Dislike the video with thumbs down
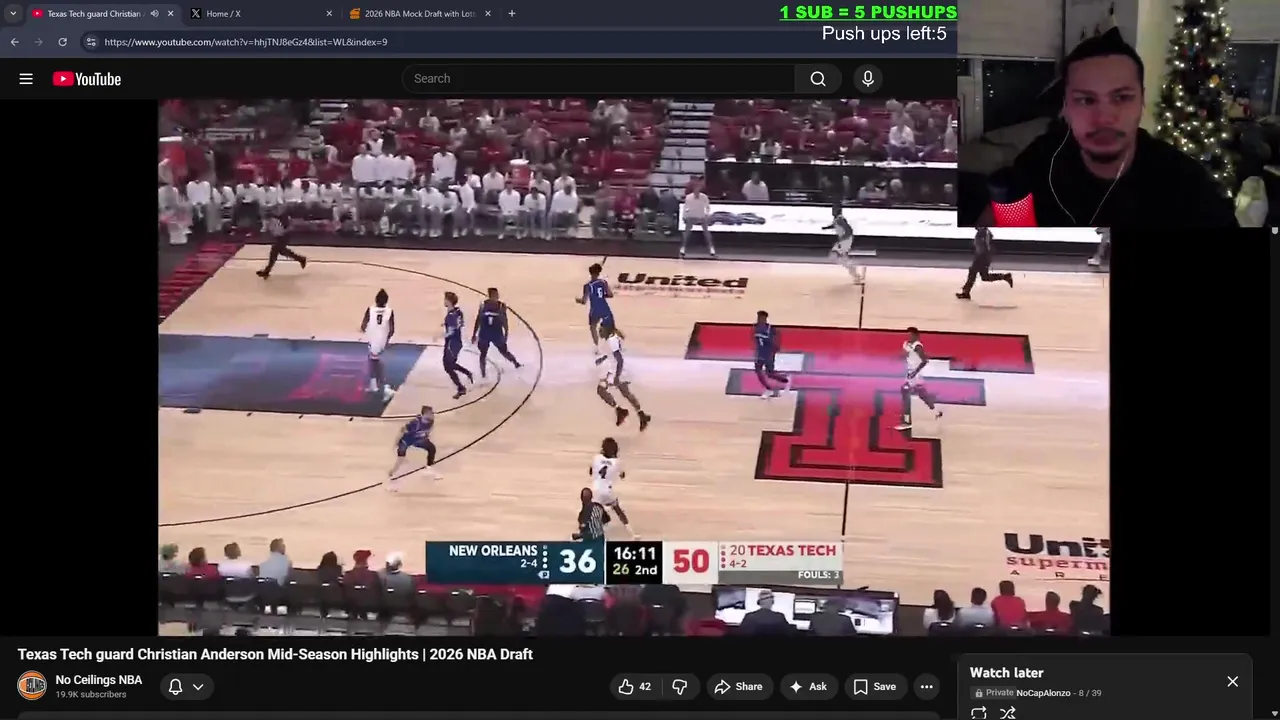The image size is (1280, 720). pyautogui.click(x=680, y=687)
